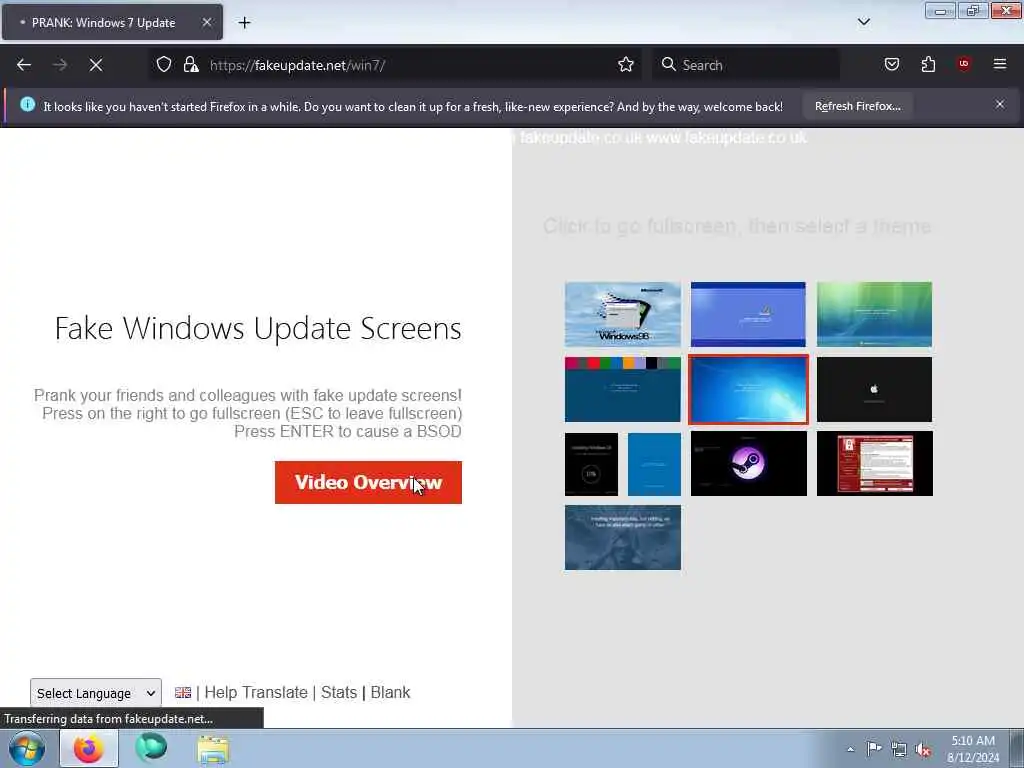Open the network tray icon
The height and width of the screenshot is (768, 1024).
point(899,750)
